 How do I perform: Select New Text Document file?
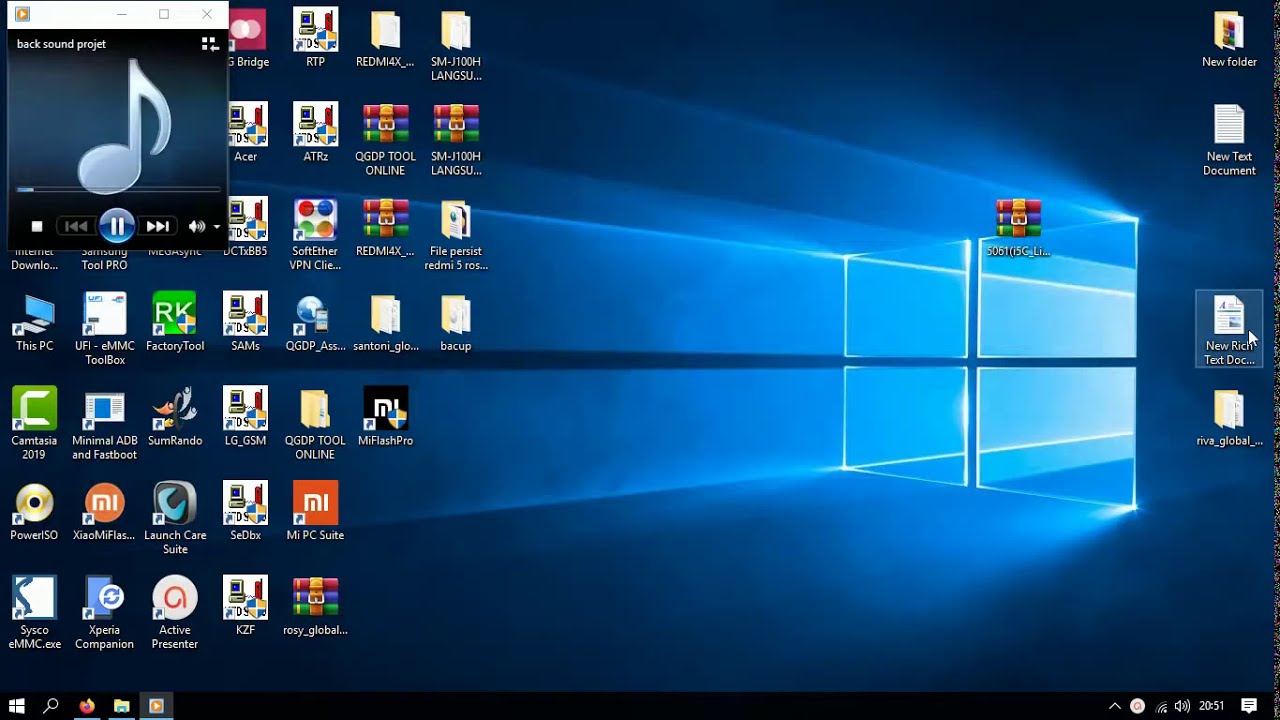point(1229,140)
